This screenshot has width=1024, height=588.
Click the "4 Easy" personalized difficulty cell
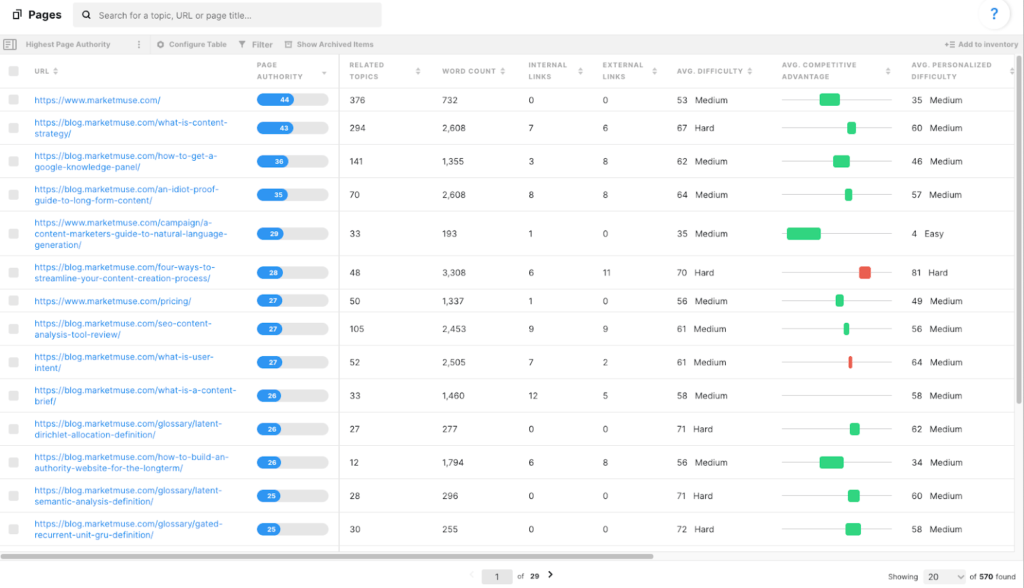(x=927, y=233)
